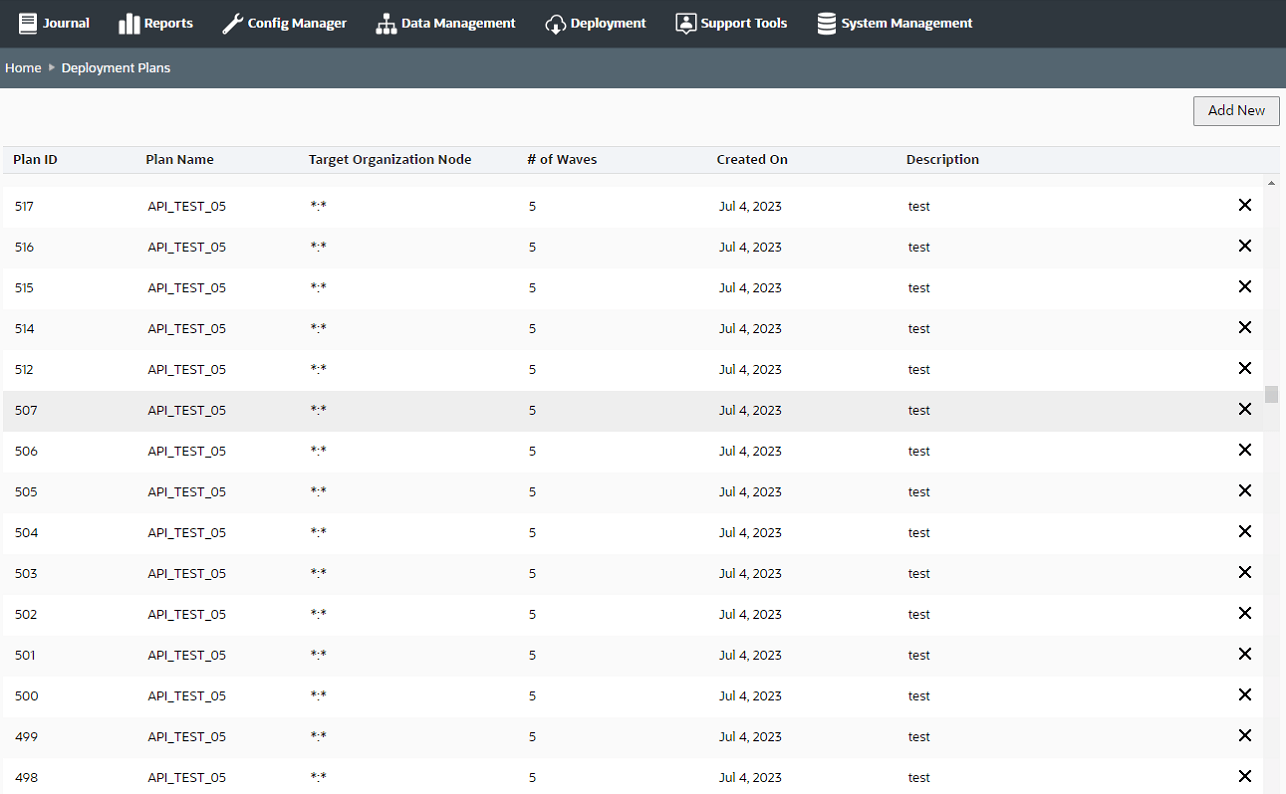The image size is (1286, 794).
Task: Delete plan 499 with its X icon
Action: (x=1245, y=736)
